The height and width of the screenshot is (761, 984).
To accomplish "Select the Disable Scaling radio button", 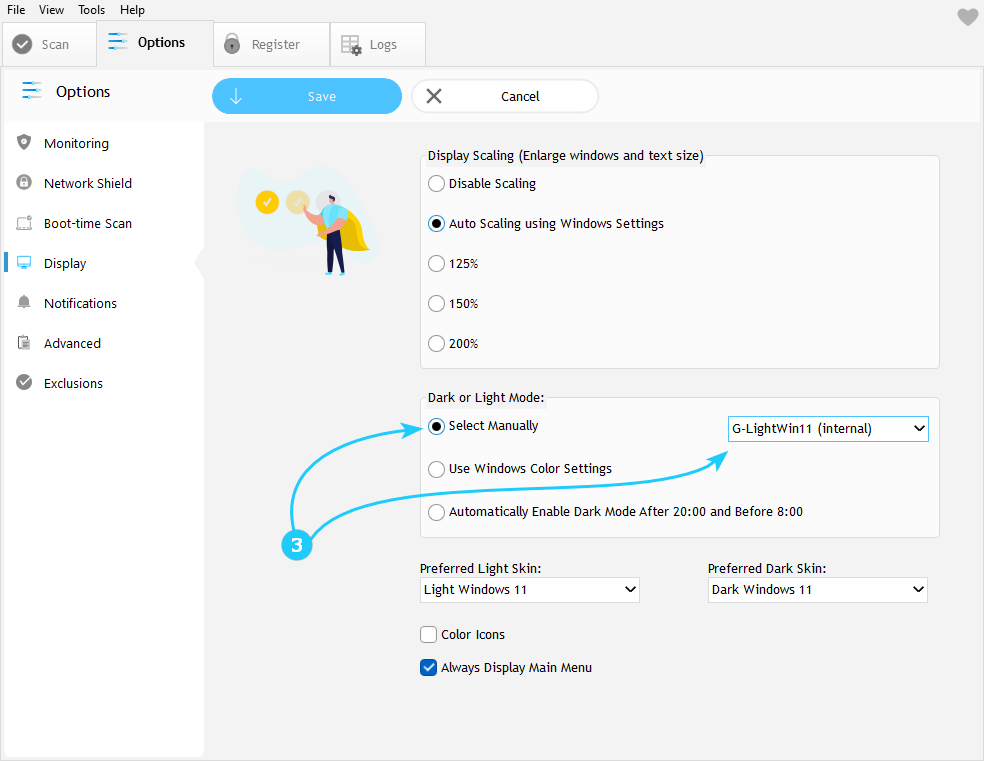I will 436,184.
